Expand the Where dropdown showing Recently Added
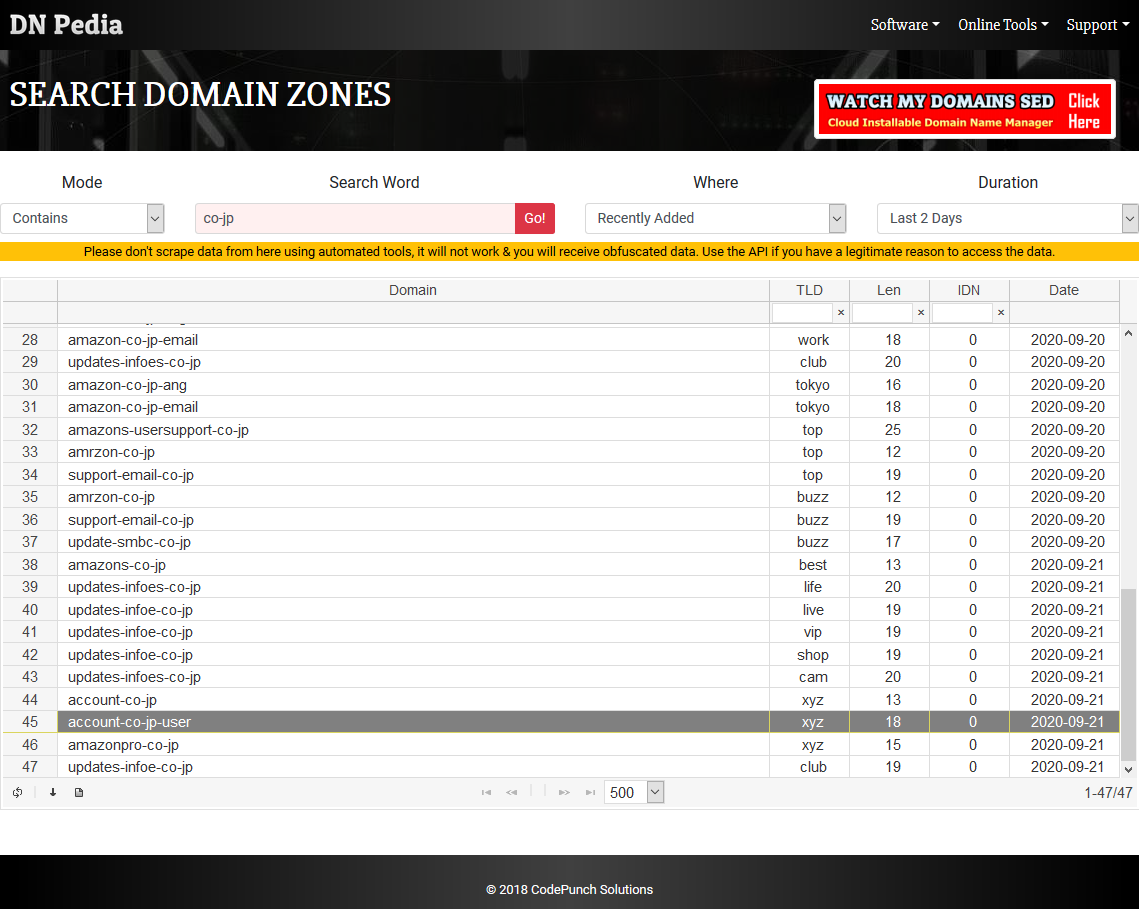 715,218
